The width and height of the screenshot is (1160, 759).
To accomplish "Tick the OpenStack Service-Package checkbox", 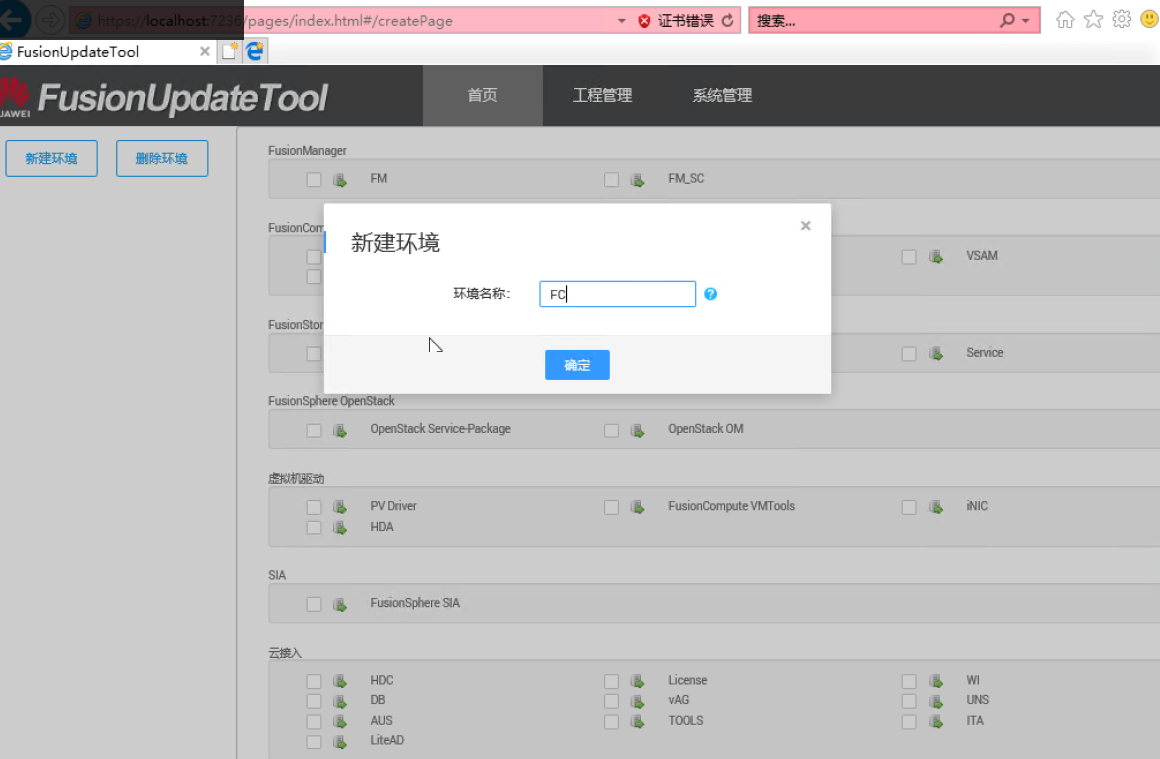I will (x=314, y=431).
